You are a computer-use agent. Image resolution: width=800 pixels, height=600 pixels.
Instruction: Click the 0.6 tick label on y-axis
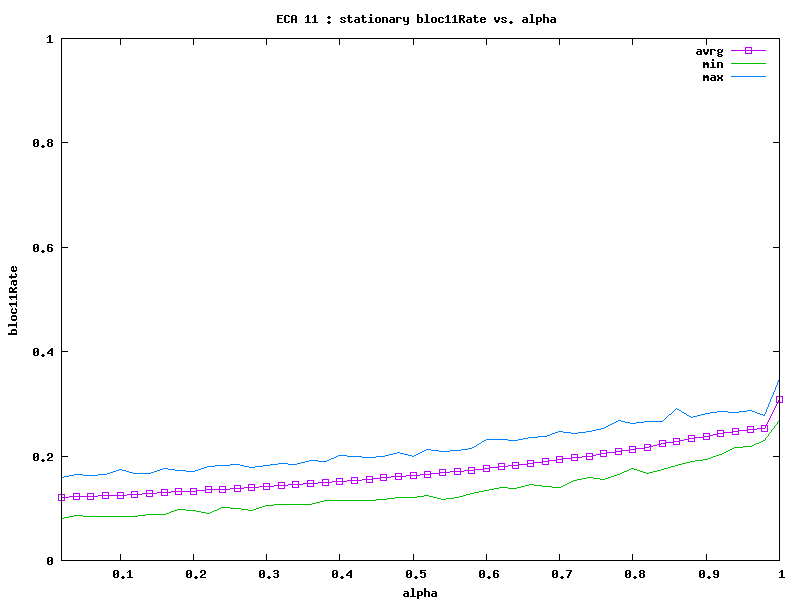point(43,248)
